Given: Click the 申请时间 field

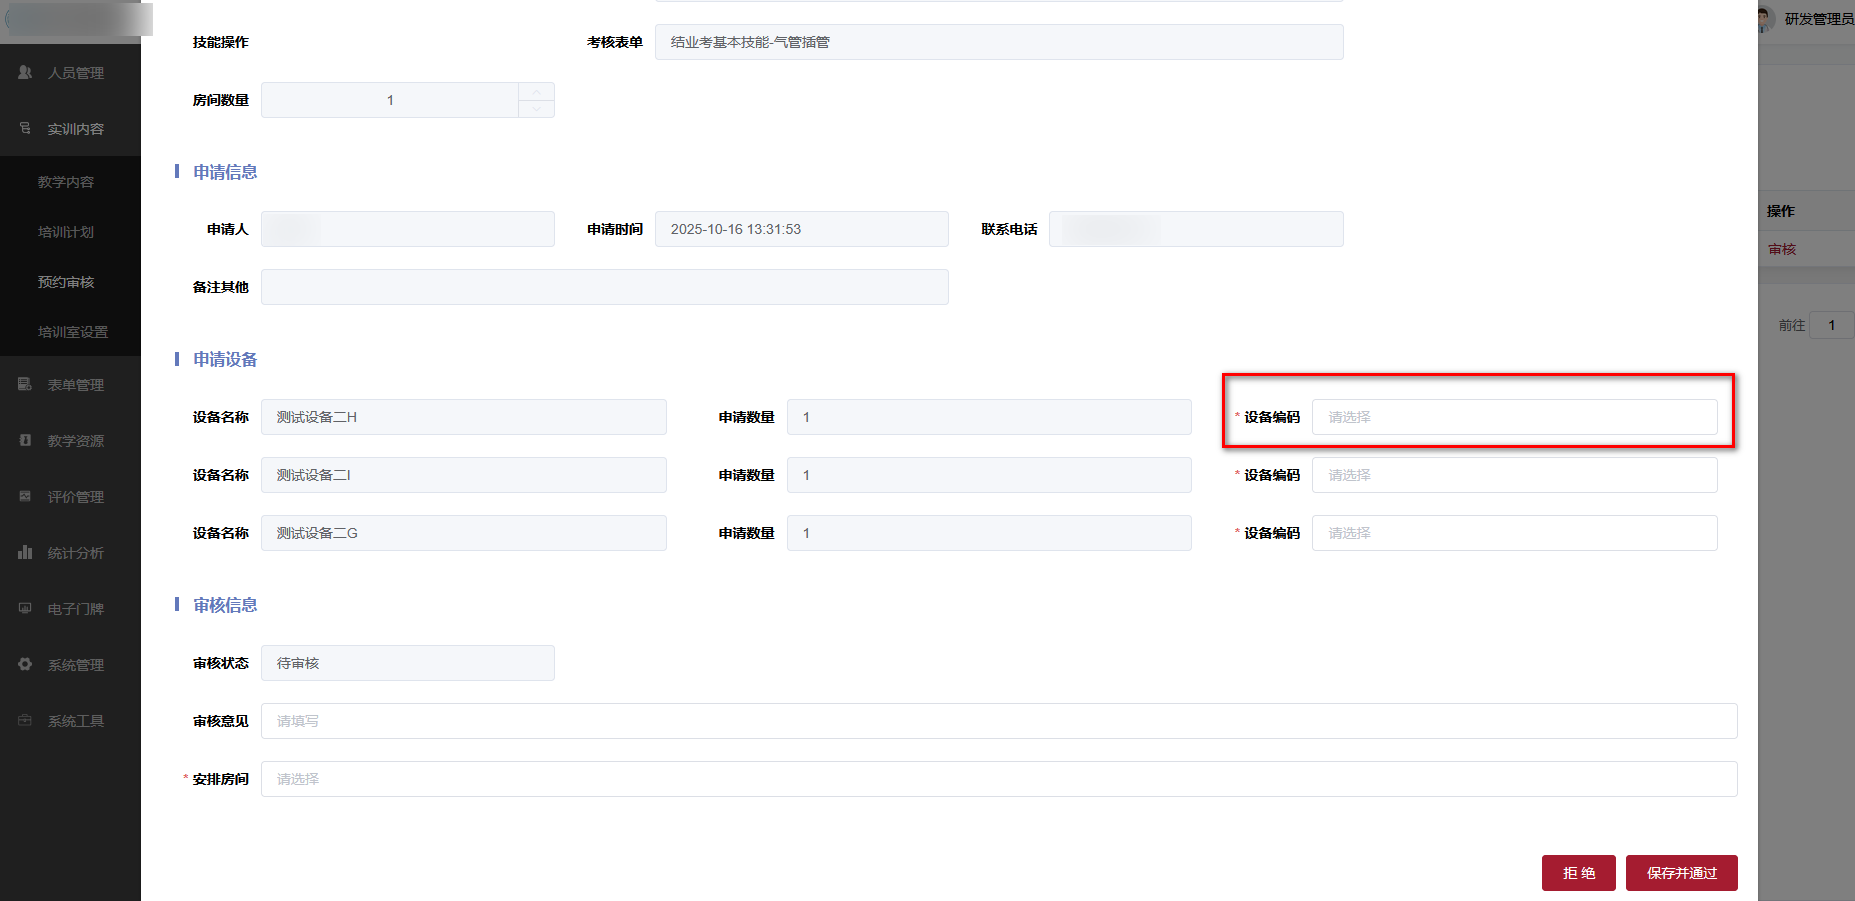Looking at the screenshot, I should (x=802, y=229).
